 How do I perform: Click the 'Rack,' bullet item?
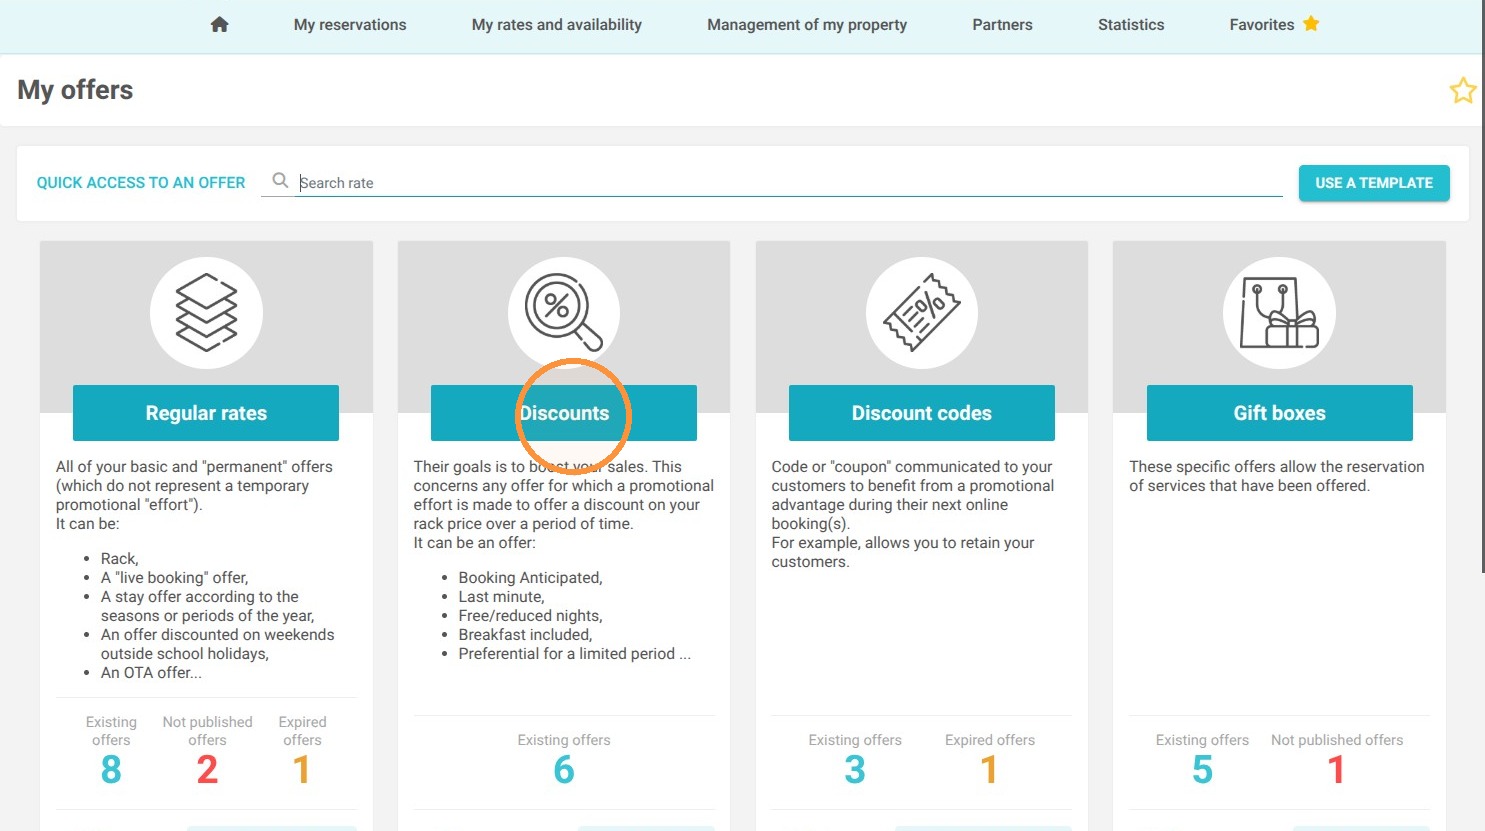pos(120,559)
